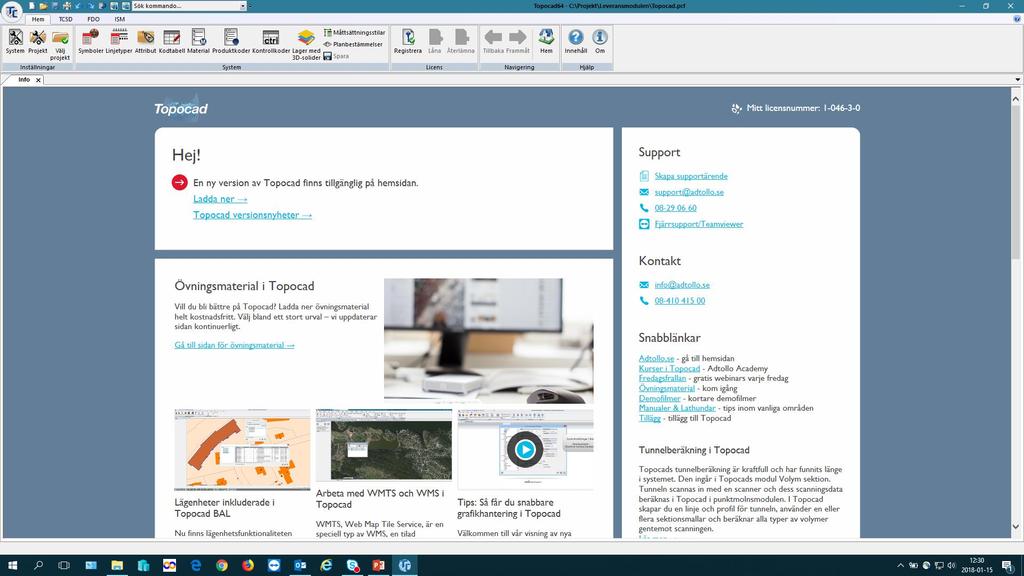This screenshot has width=1024, height=576.
Task: Open Innehåll help icon
Action: tap(576, 42)
